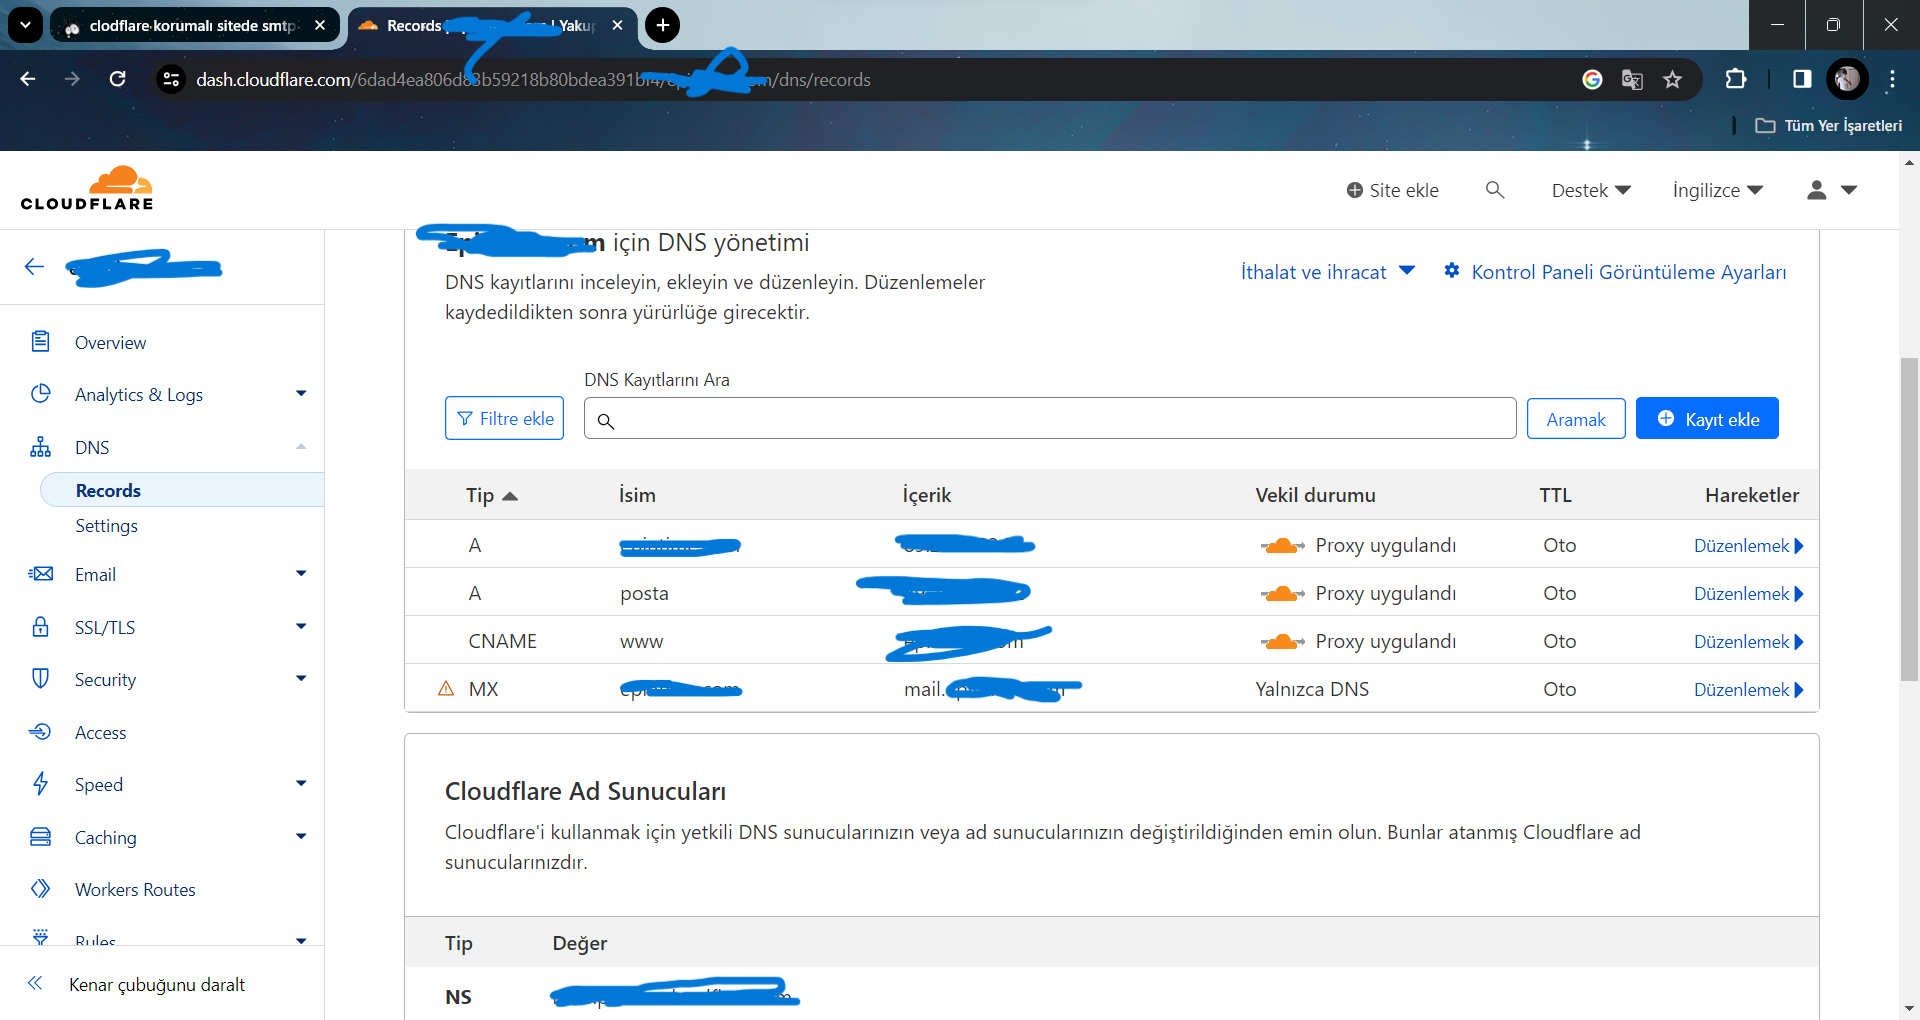Toggle the browser side panel icon
Screen dimensions: 1920x1020
[x=1802, y=79]
